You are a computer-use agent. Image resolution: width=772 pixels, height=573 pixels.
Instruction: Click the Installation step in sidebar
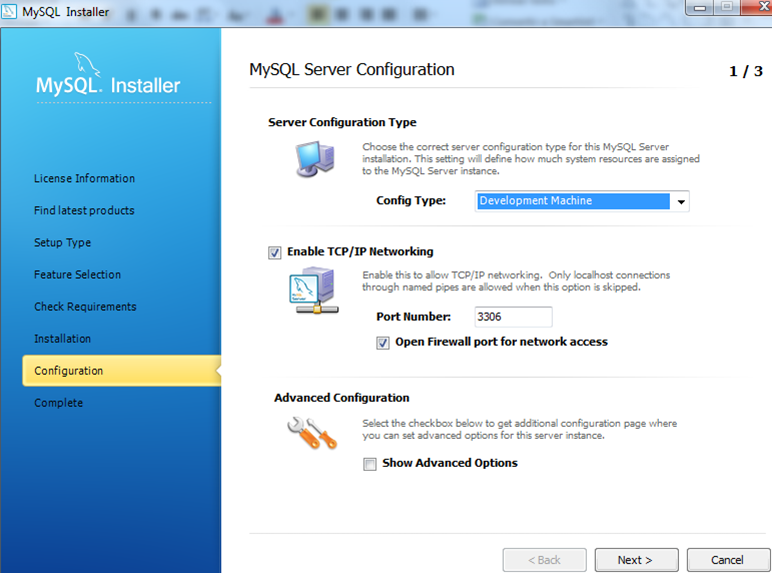[x=62, y=339]
